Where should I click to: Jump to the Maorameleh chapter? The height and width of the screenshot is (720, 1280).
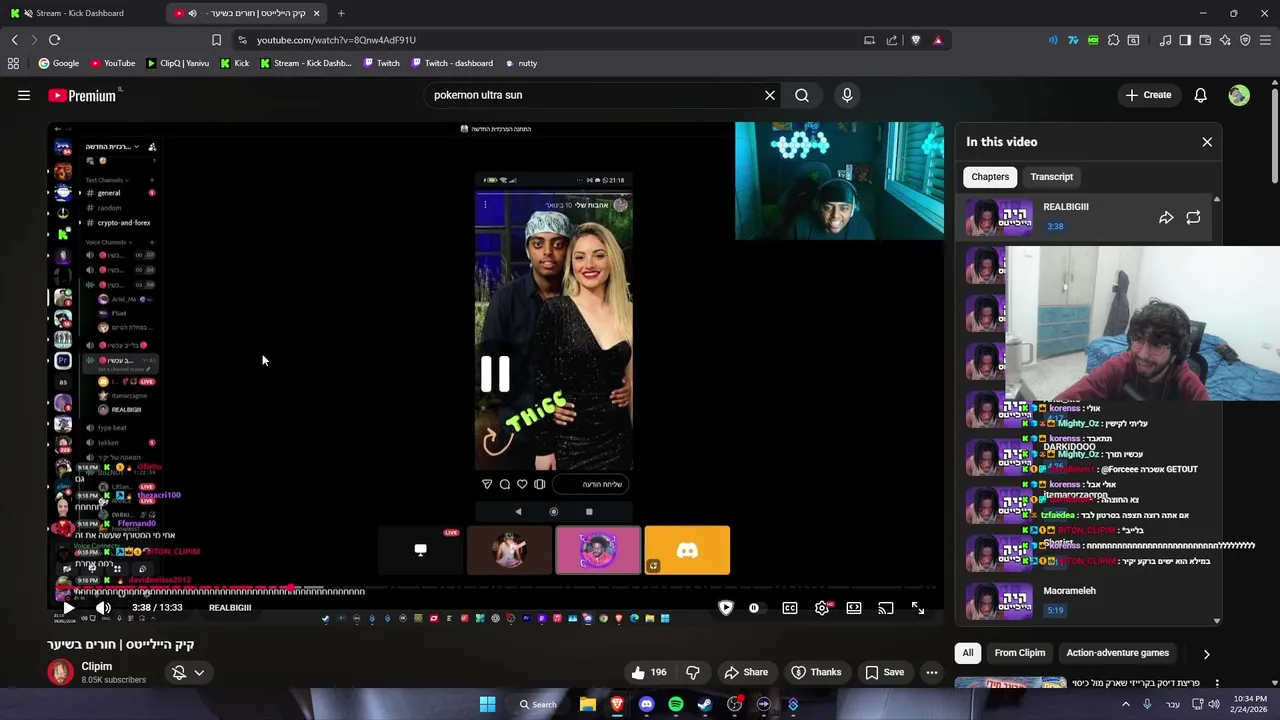1088,600
